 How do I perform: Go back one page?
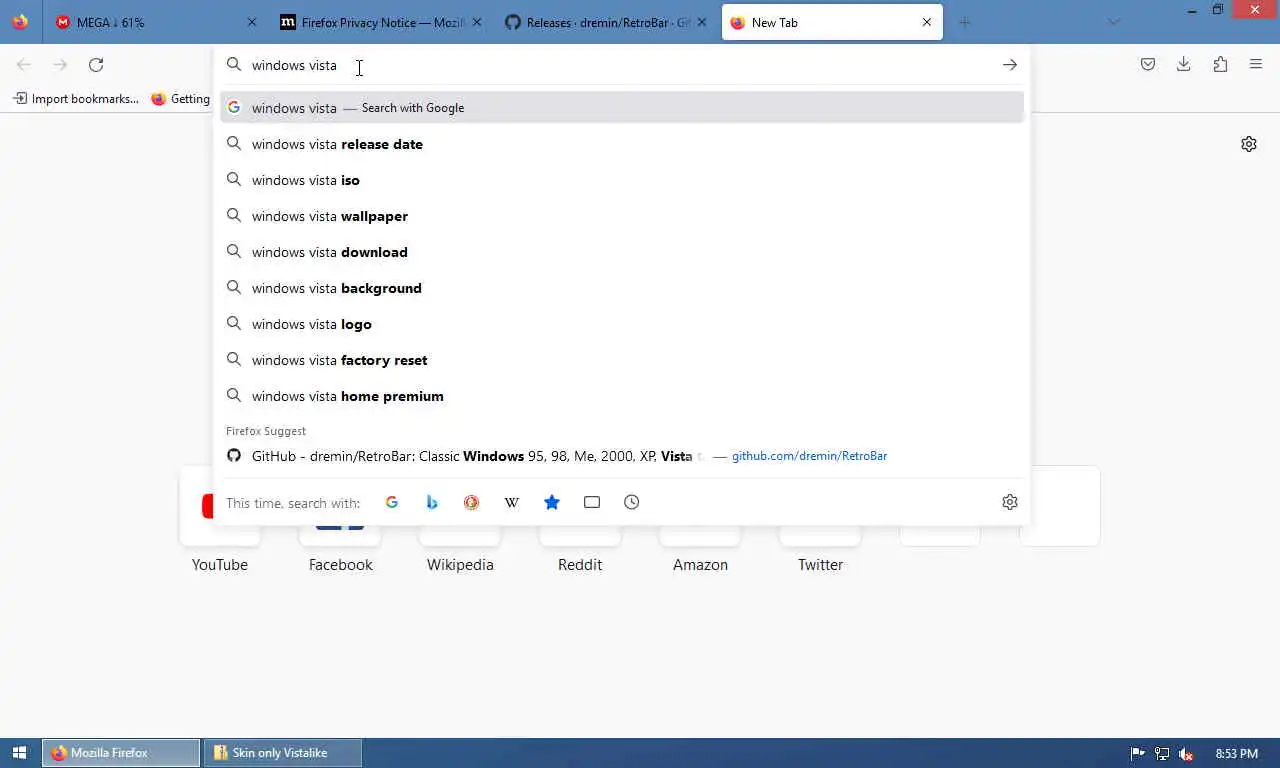(24, 65)
